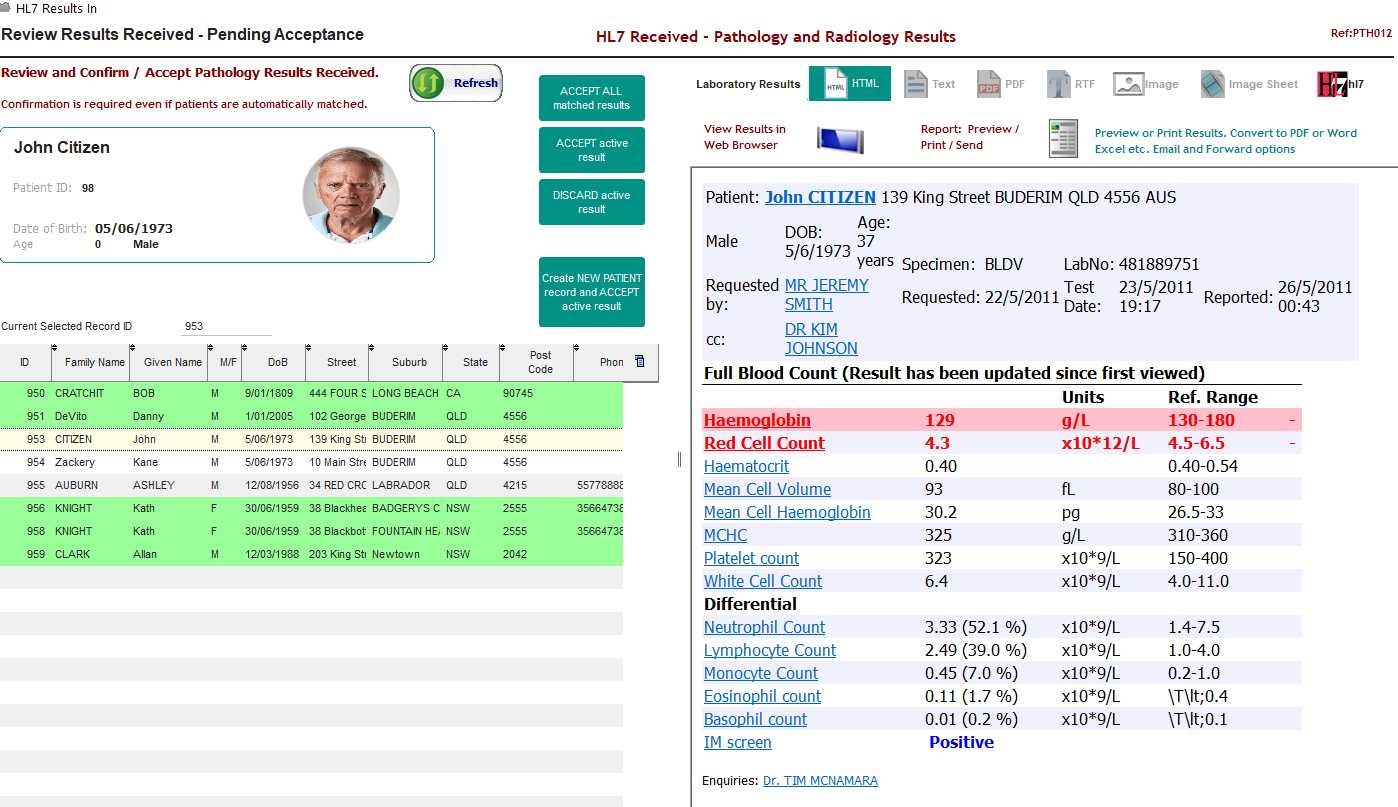Image resolution: width=1398 pixels, height=807 pixels.
Task: Open the Red Cell Count link
Action: pyautogui.click(x=764, y=443)
